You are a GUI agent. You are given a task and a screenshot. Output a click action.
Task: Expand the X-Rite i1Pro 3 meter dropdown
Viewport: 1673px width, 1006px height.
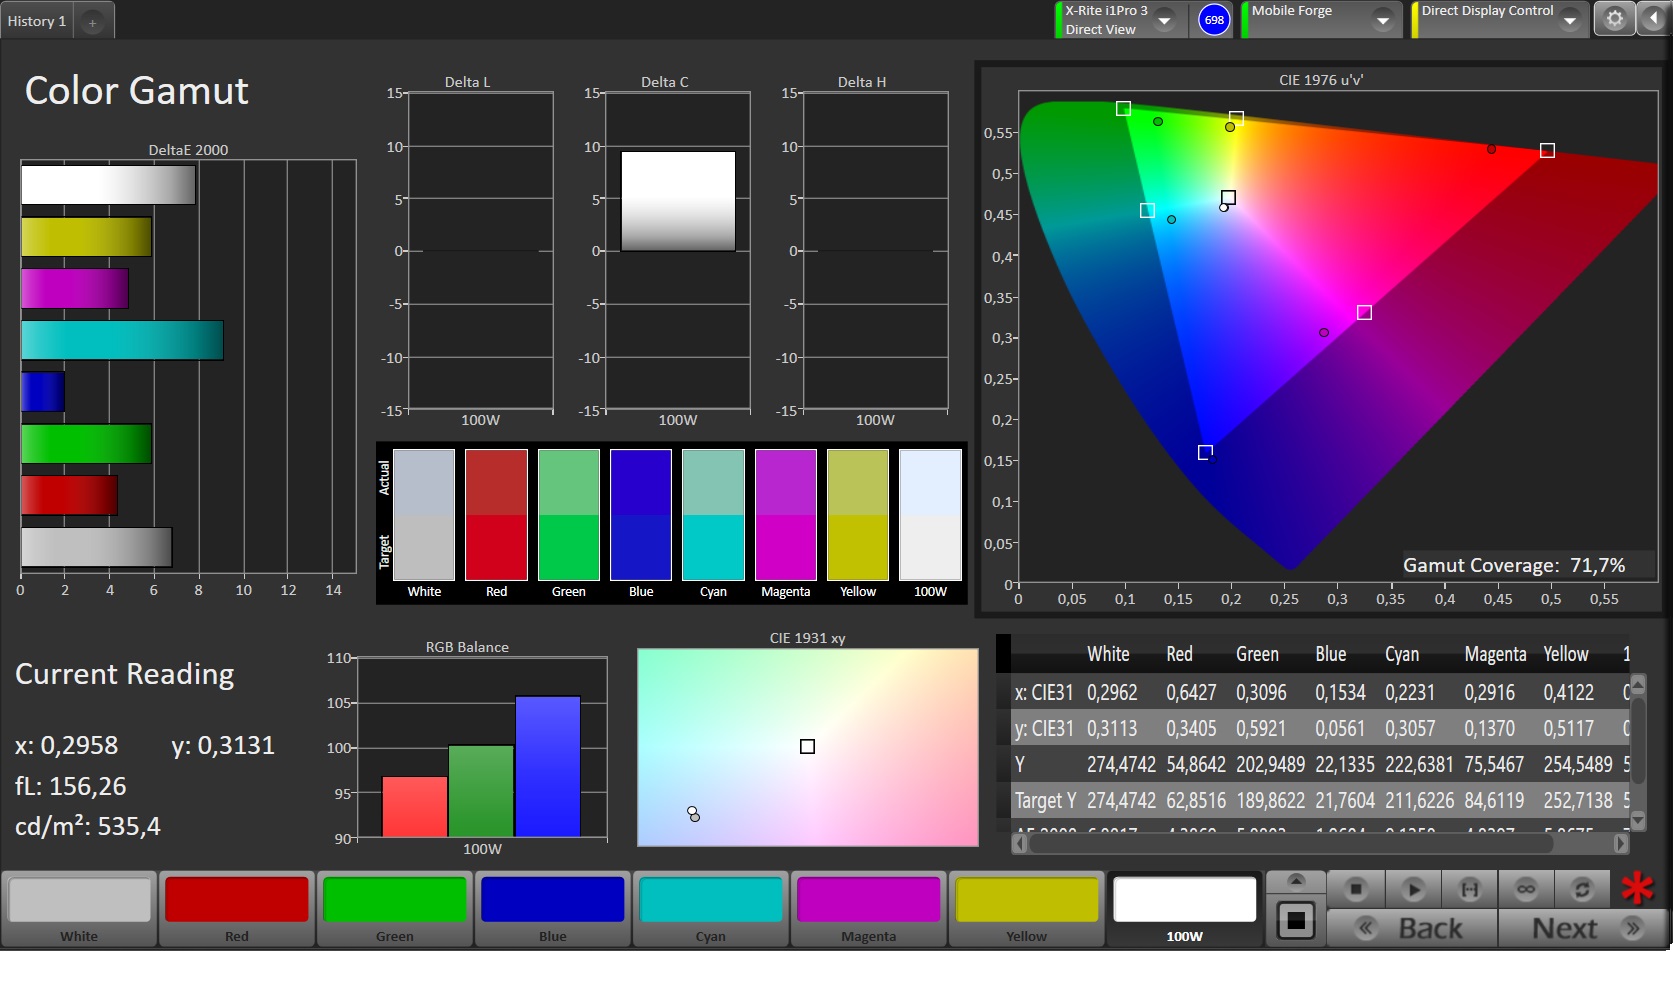(1164, 20)
